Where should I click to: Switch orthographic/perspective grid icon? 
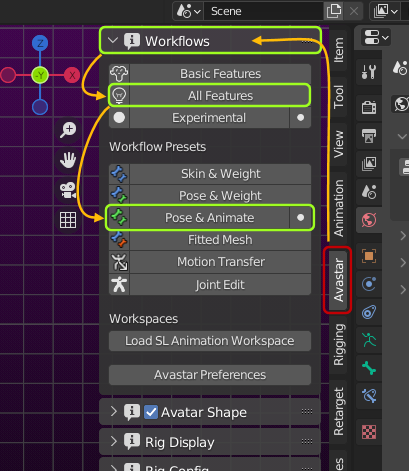tap(68, 220)
